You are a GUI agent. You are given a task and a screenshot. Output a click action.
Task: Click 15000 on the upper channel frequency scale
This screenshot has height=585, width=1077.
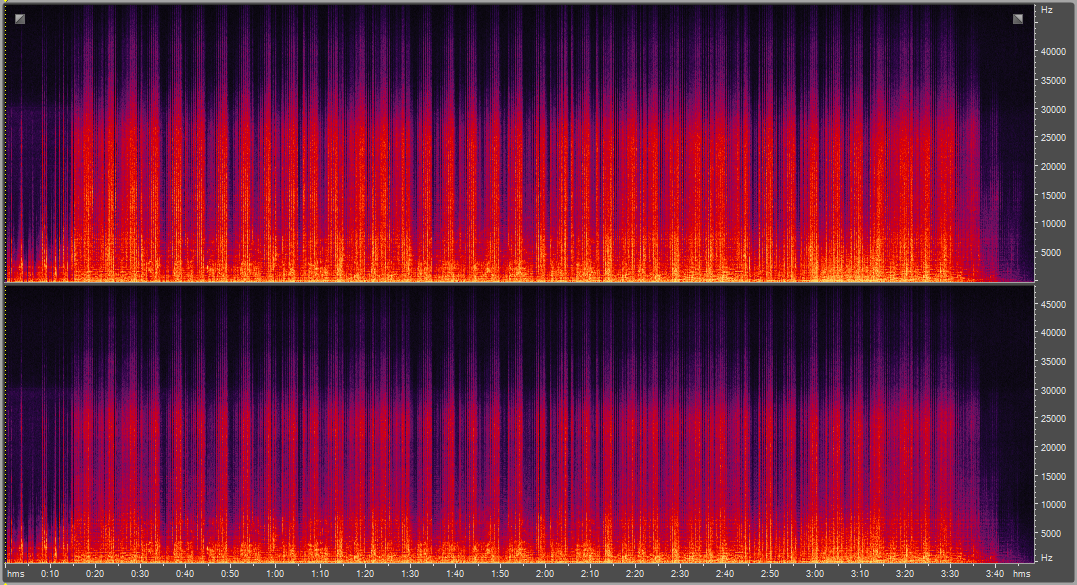pyautogui.click(x=1054, y=196)
